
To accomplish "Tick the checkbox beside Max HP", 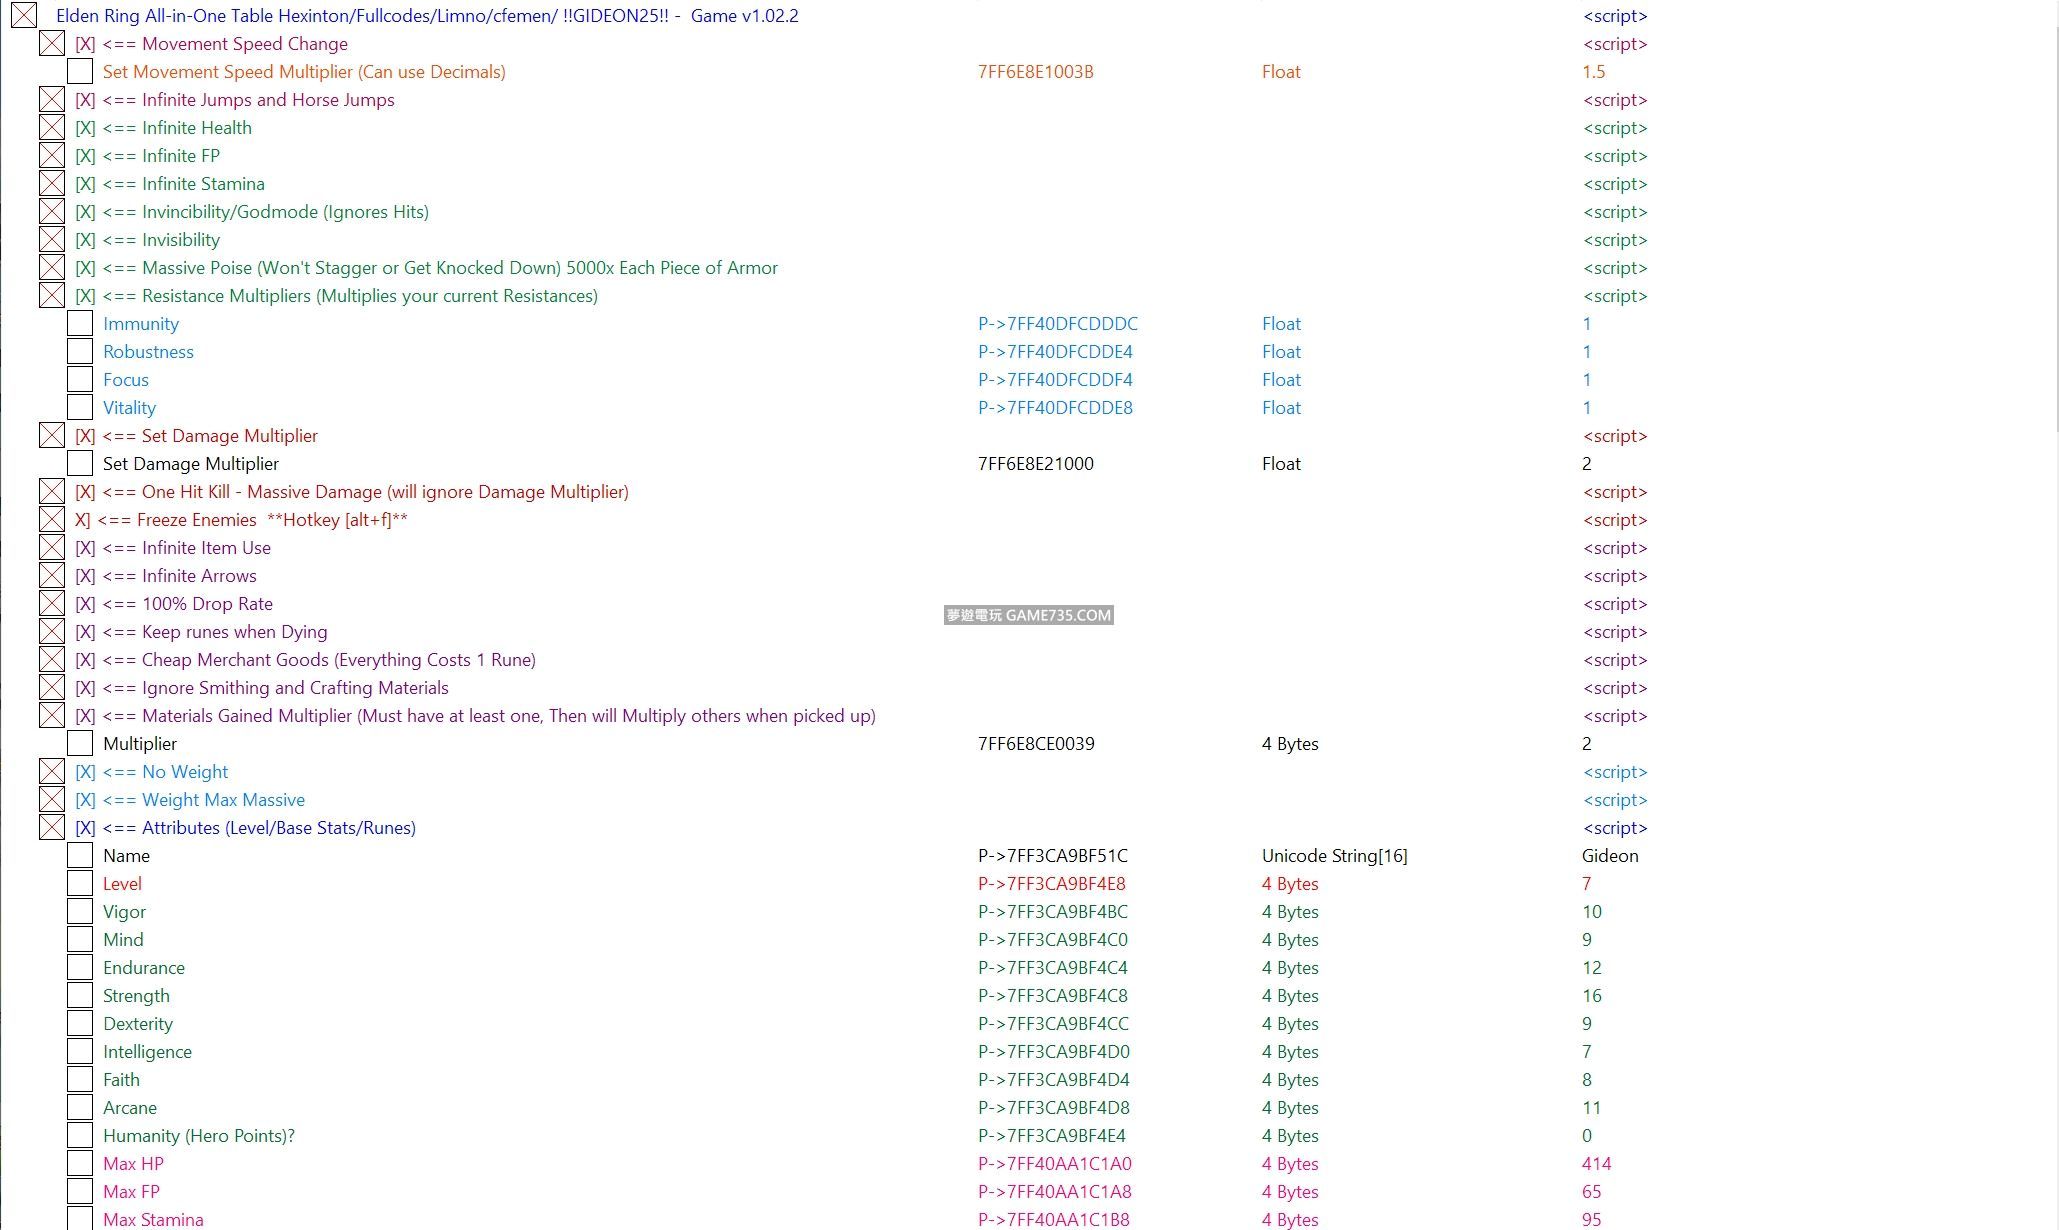I will coord(80,1164).
